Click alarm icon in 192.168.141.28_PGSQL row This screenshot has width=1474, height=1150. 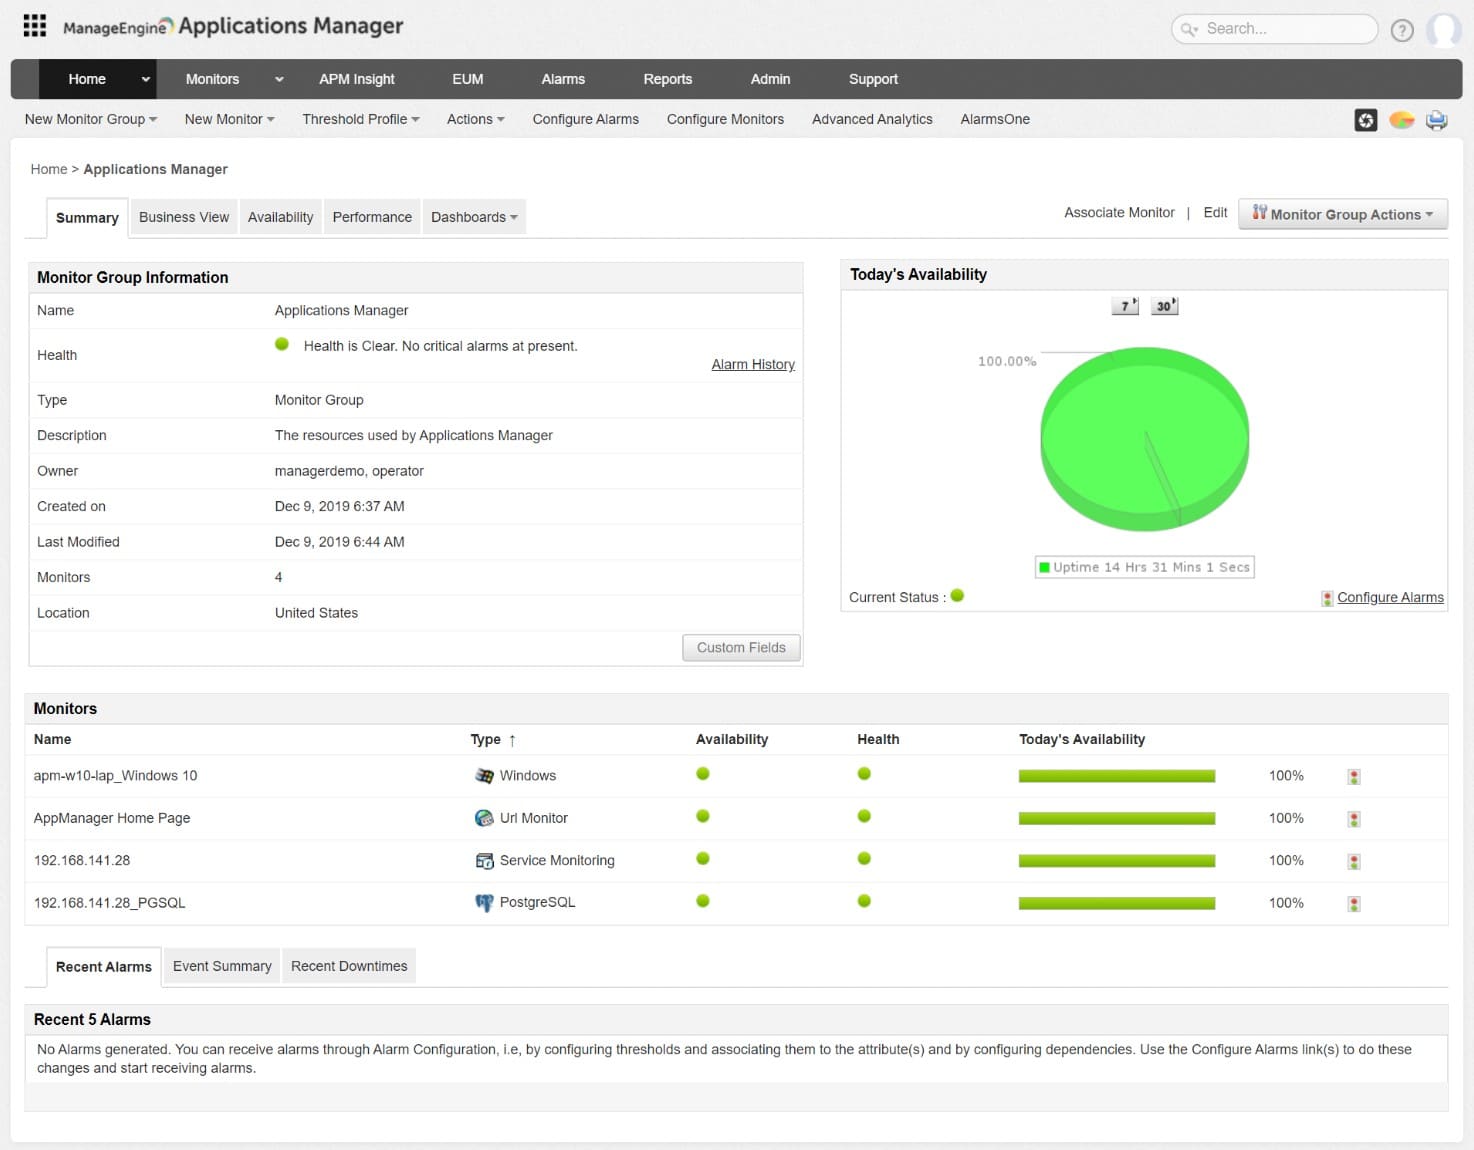pos(1354,904)
